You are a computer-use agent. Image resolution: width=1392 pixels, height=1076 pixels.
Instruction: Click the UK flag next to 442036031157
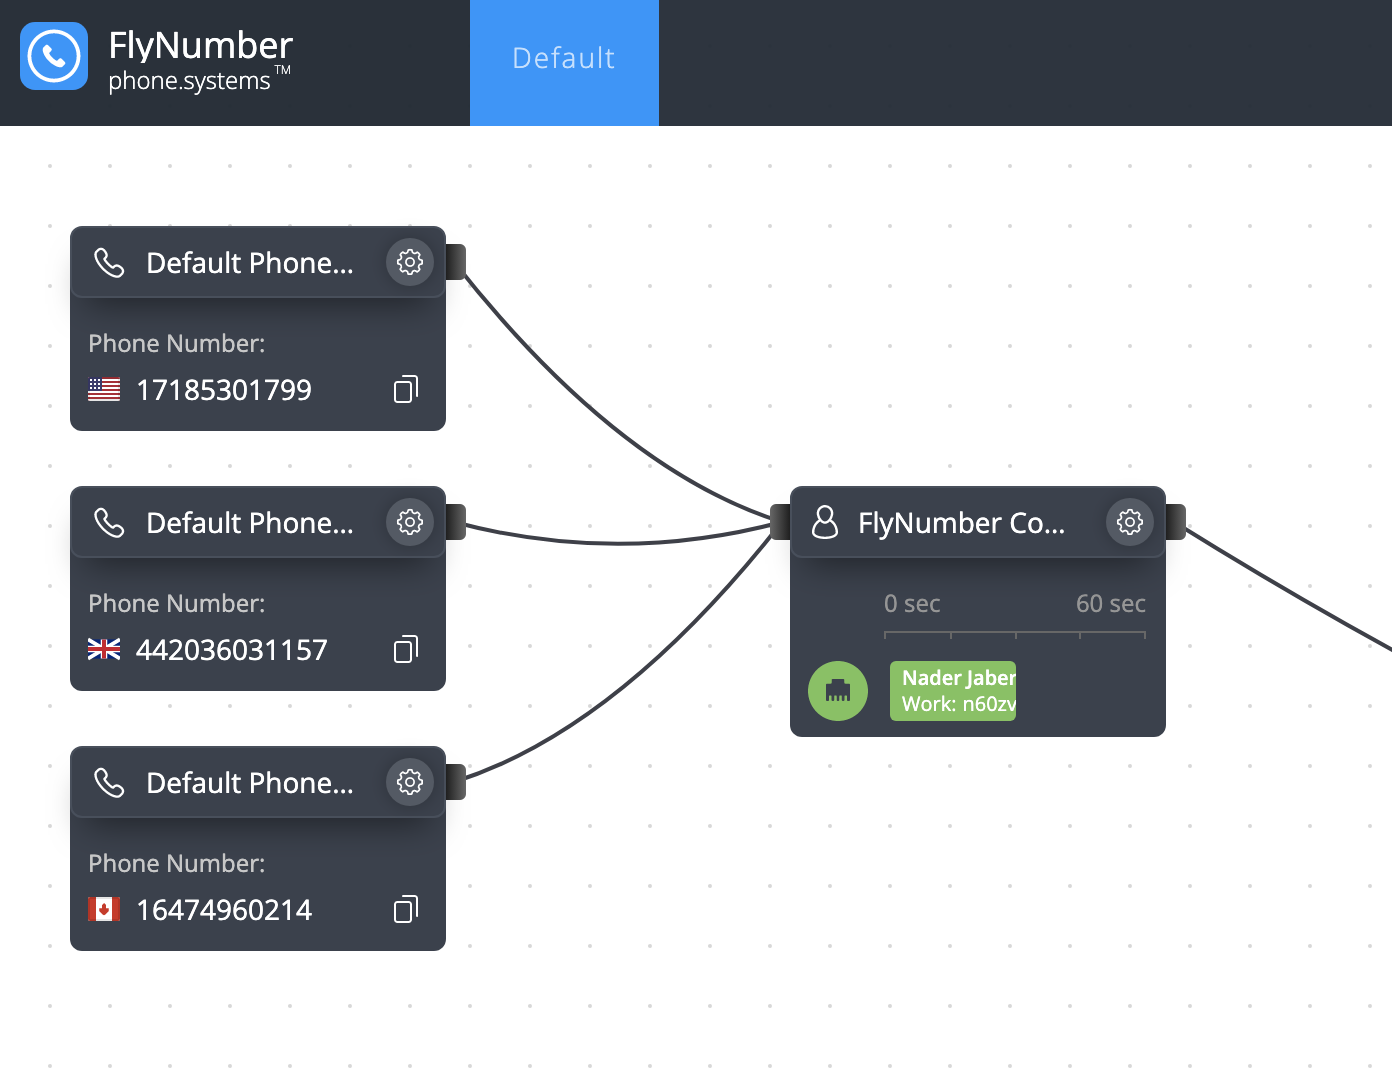pos(104,650)
